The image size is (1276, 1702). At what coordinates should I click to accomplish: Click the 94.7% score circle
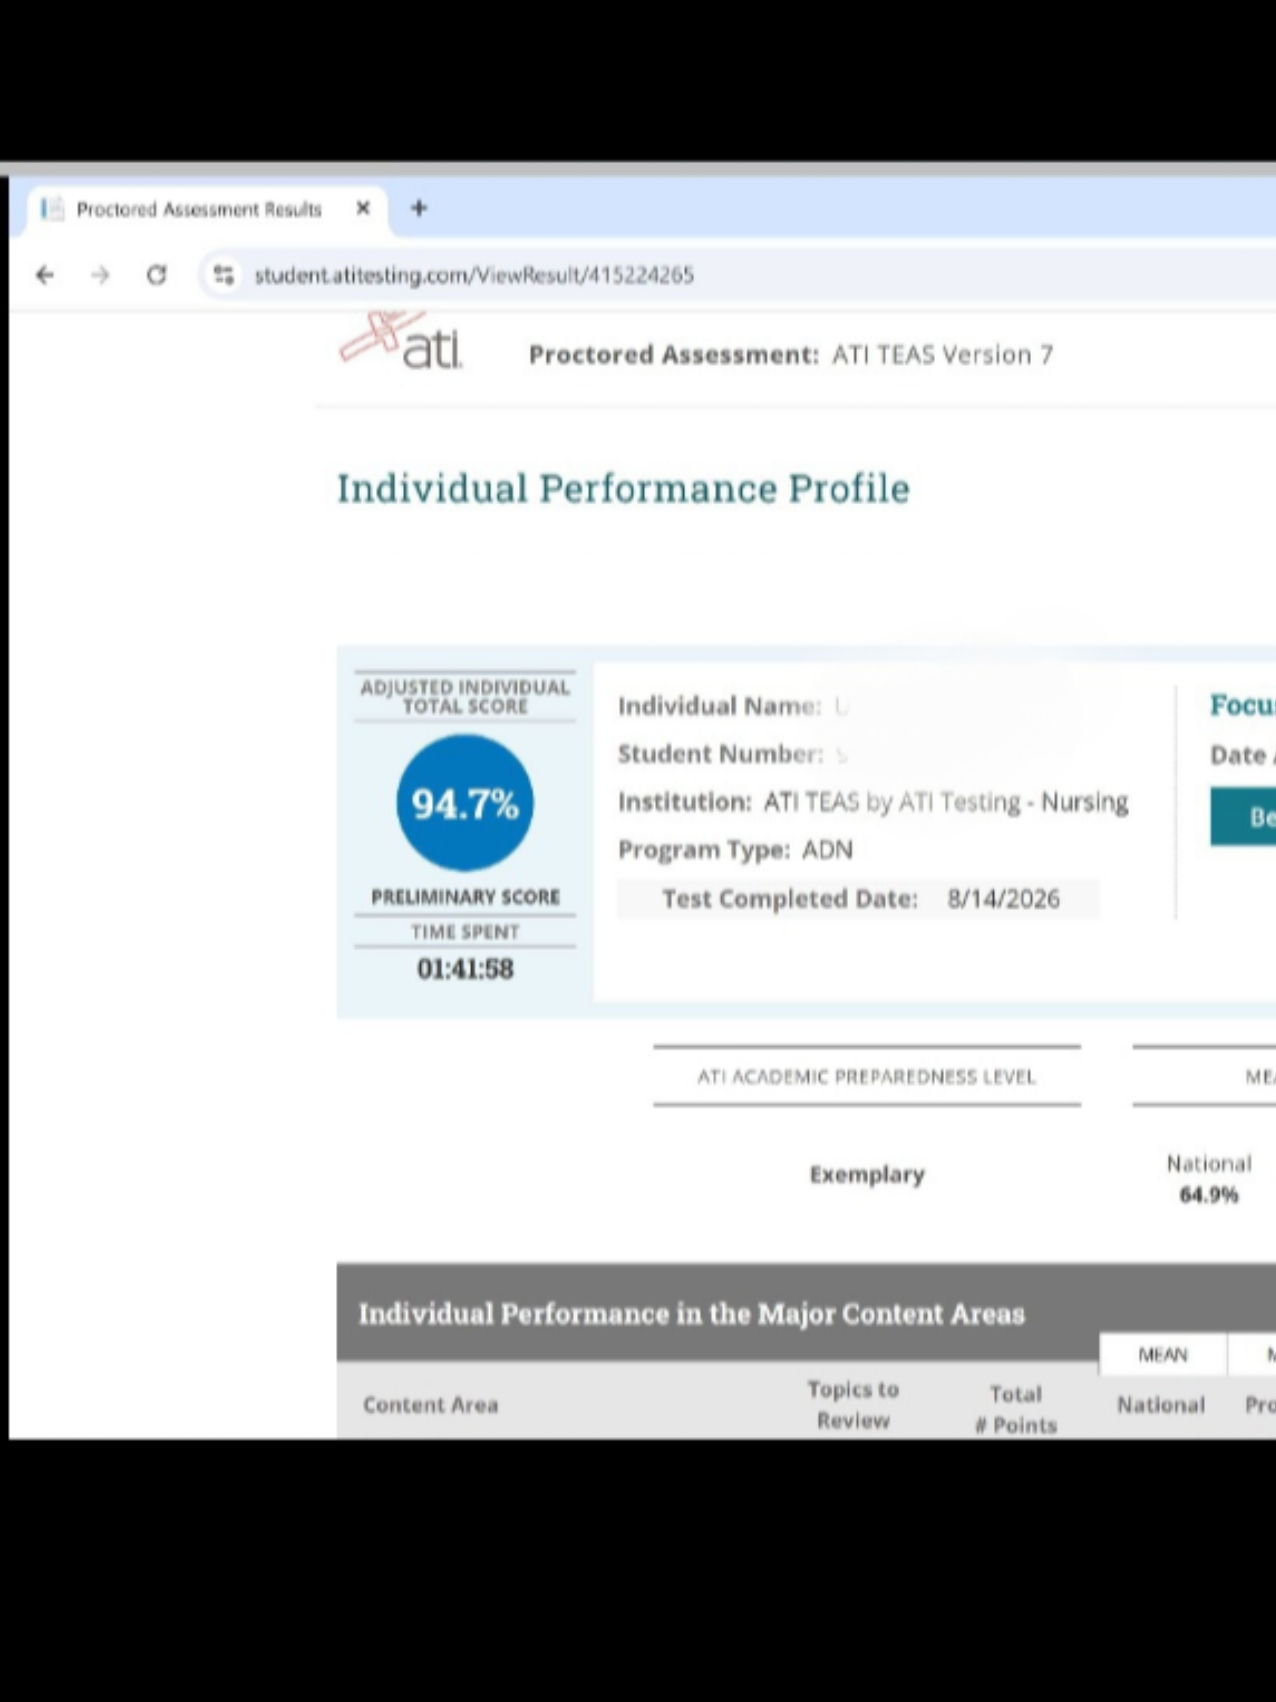(465, 803)
